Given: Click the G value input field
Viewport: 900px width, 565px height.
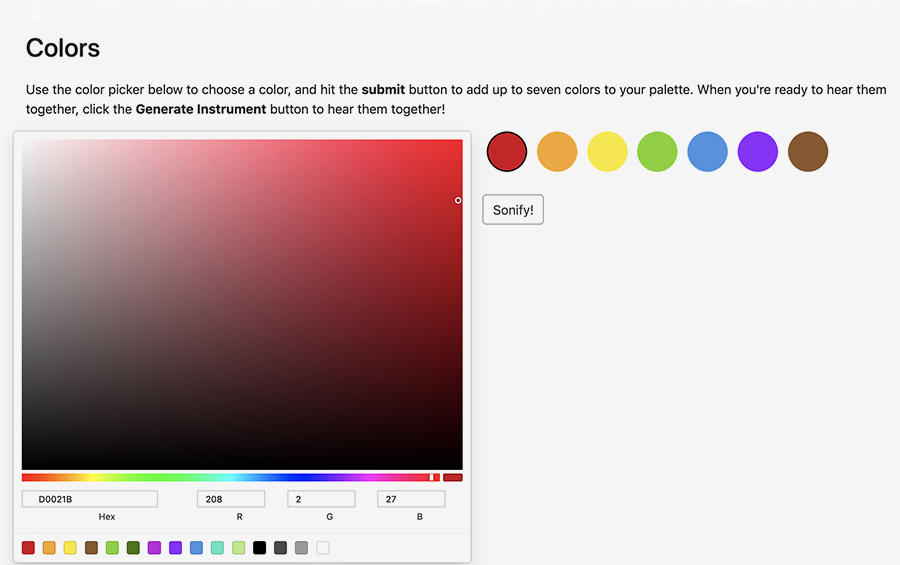Looking at the screenshot, I should click(321, 499).
